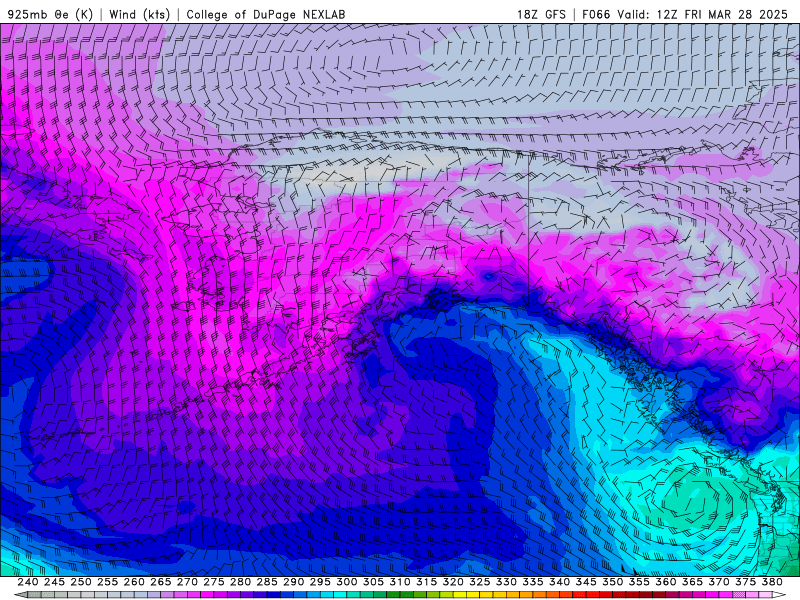
Task: Click the yellow color bar swatch under 320
Action: (460, 595)
